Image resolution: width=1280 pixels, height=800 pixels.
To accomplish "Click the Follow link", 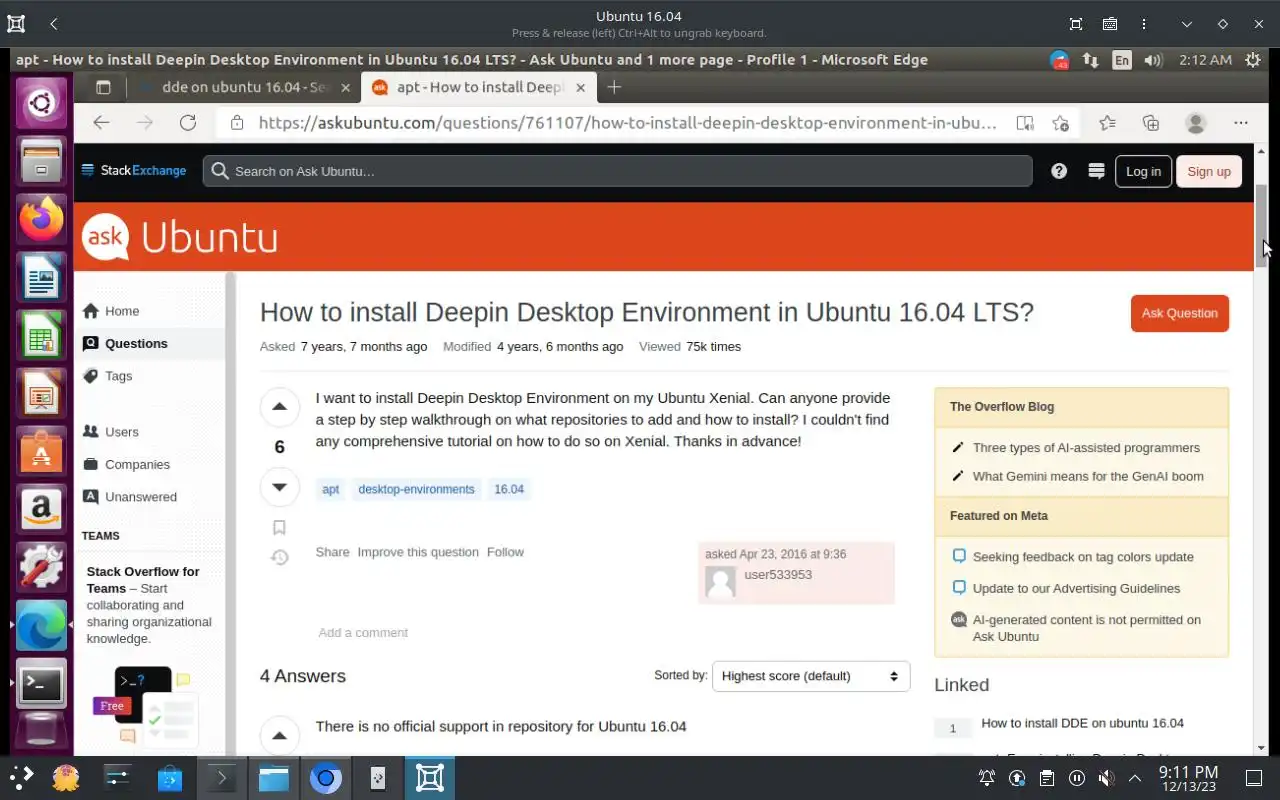I will 505,552.
